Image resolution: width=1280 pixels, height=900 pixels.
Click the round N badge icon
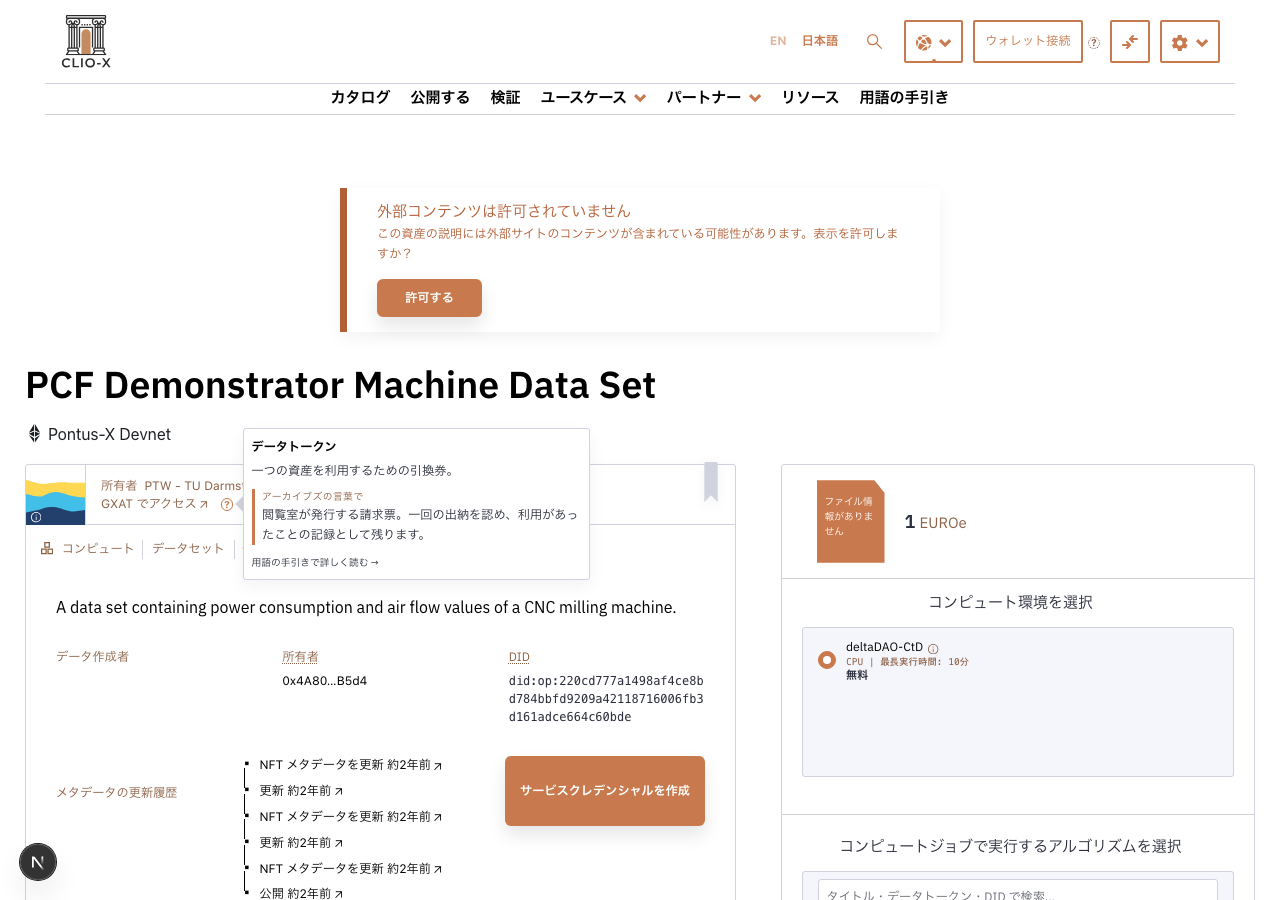[x=38, y=862]
